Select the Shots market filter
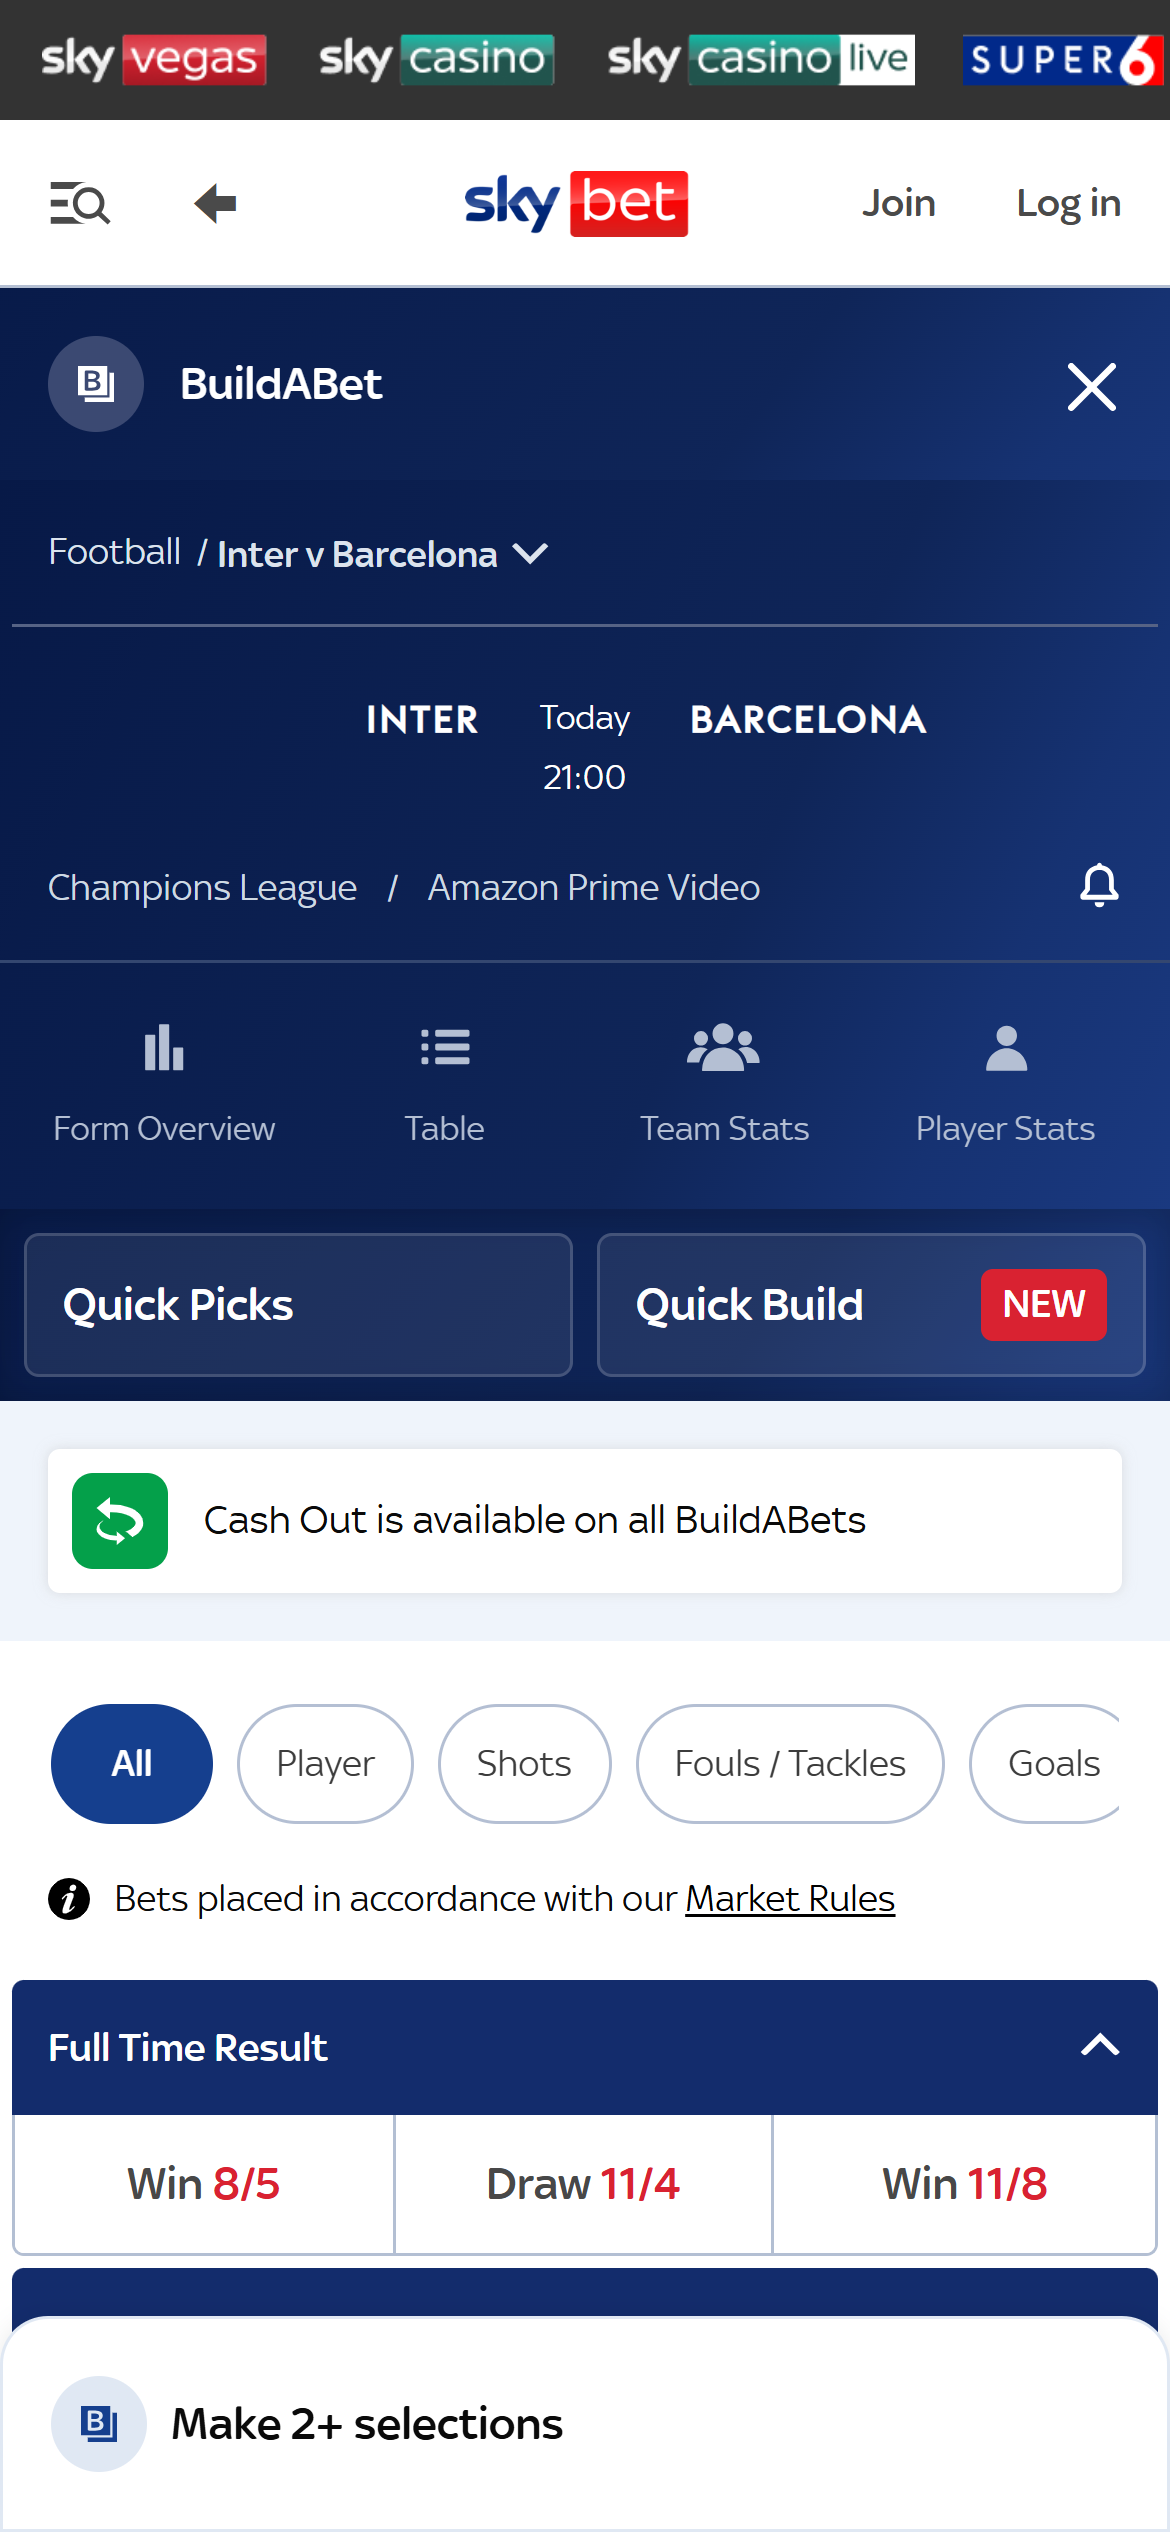 523,1763
